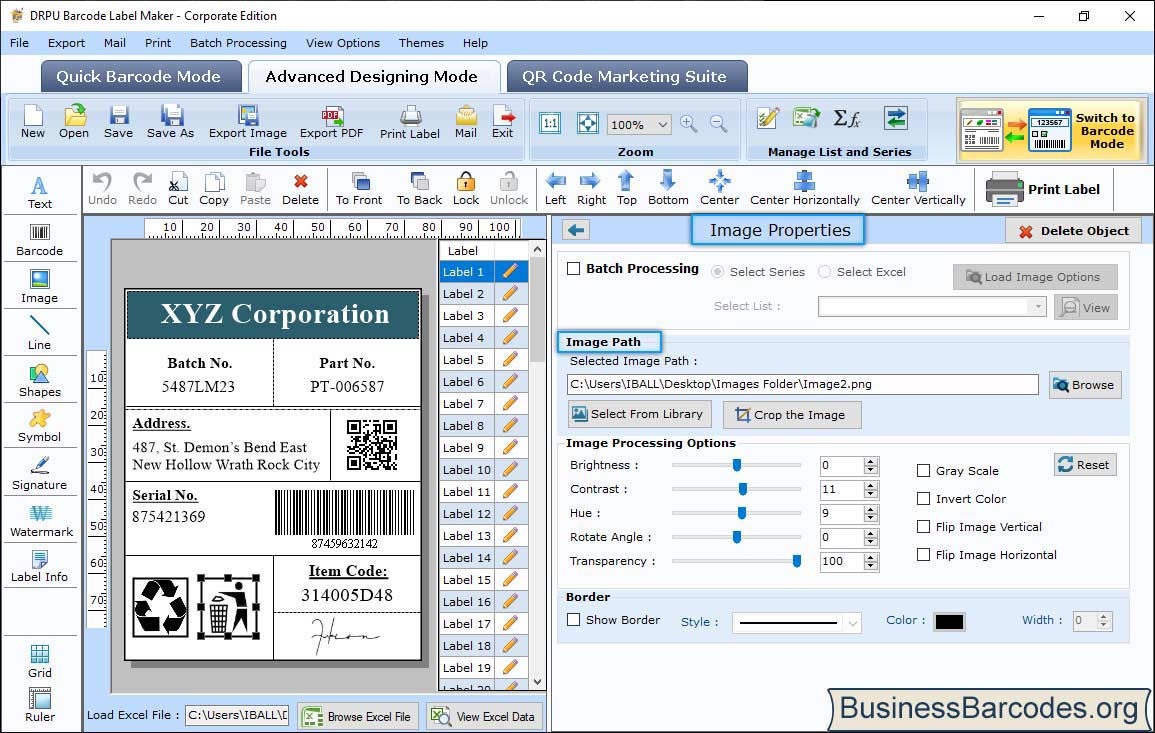Select the Select Excel radio option
Image resolution: width=1155 pixels, height=733 pixels.
tap(824, 272)
